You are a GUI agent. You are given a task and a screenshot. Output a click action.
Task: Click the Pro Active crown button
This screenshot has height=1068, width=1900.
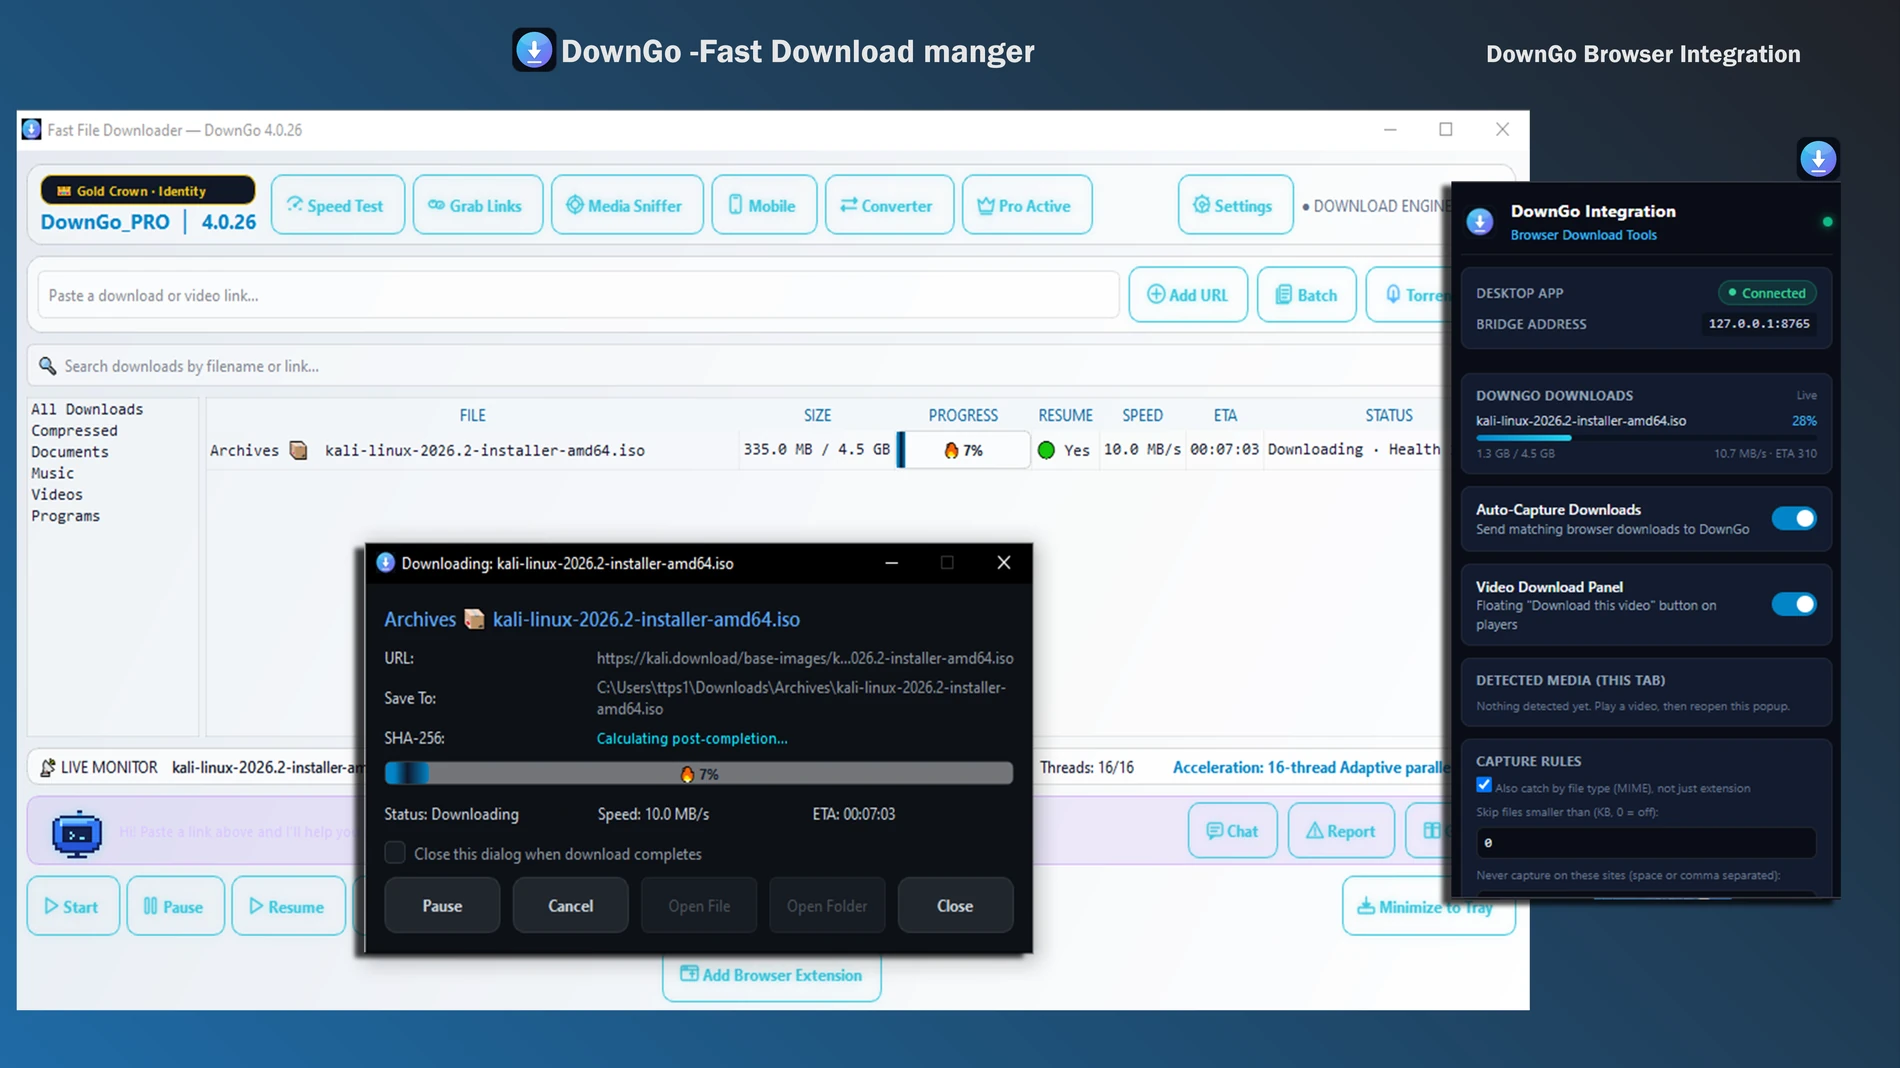pyautogui.click(x=1026, y=205)
